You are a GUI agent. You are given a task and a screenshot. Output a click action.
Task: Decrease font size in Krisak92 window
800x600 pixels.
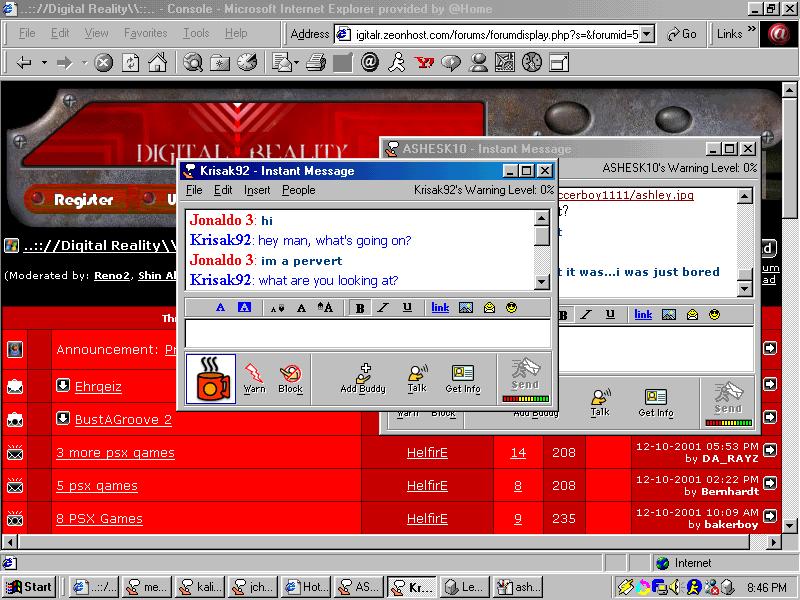coord(277,308)
